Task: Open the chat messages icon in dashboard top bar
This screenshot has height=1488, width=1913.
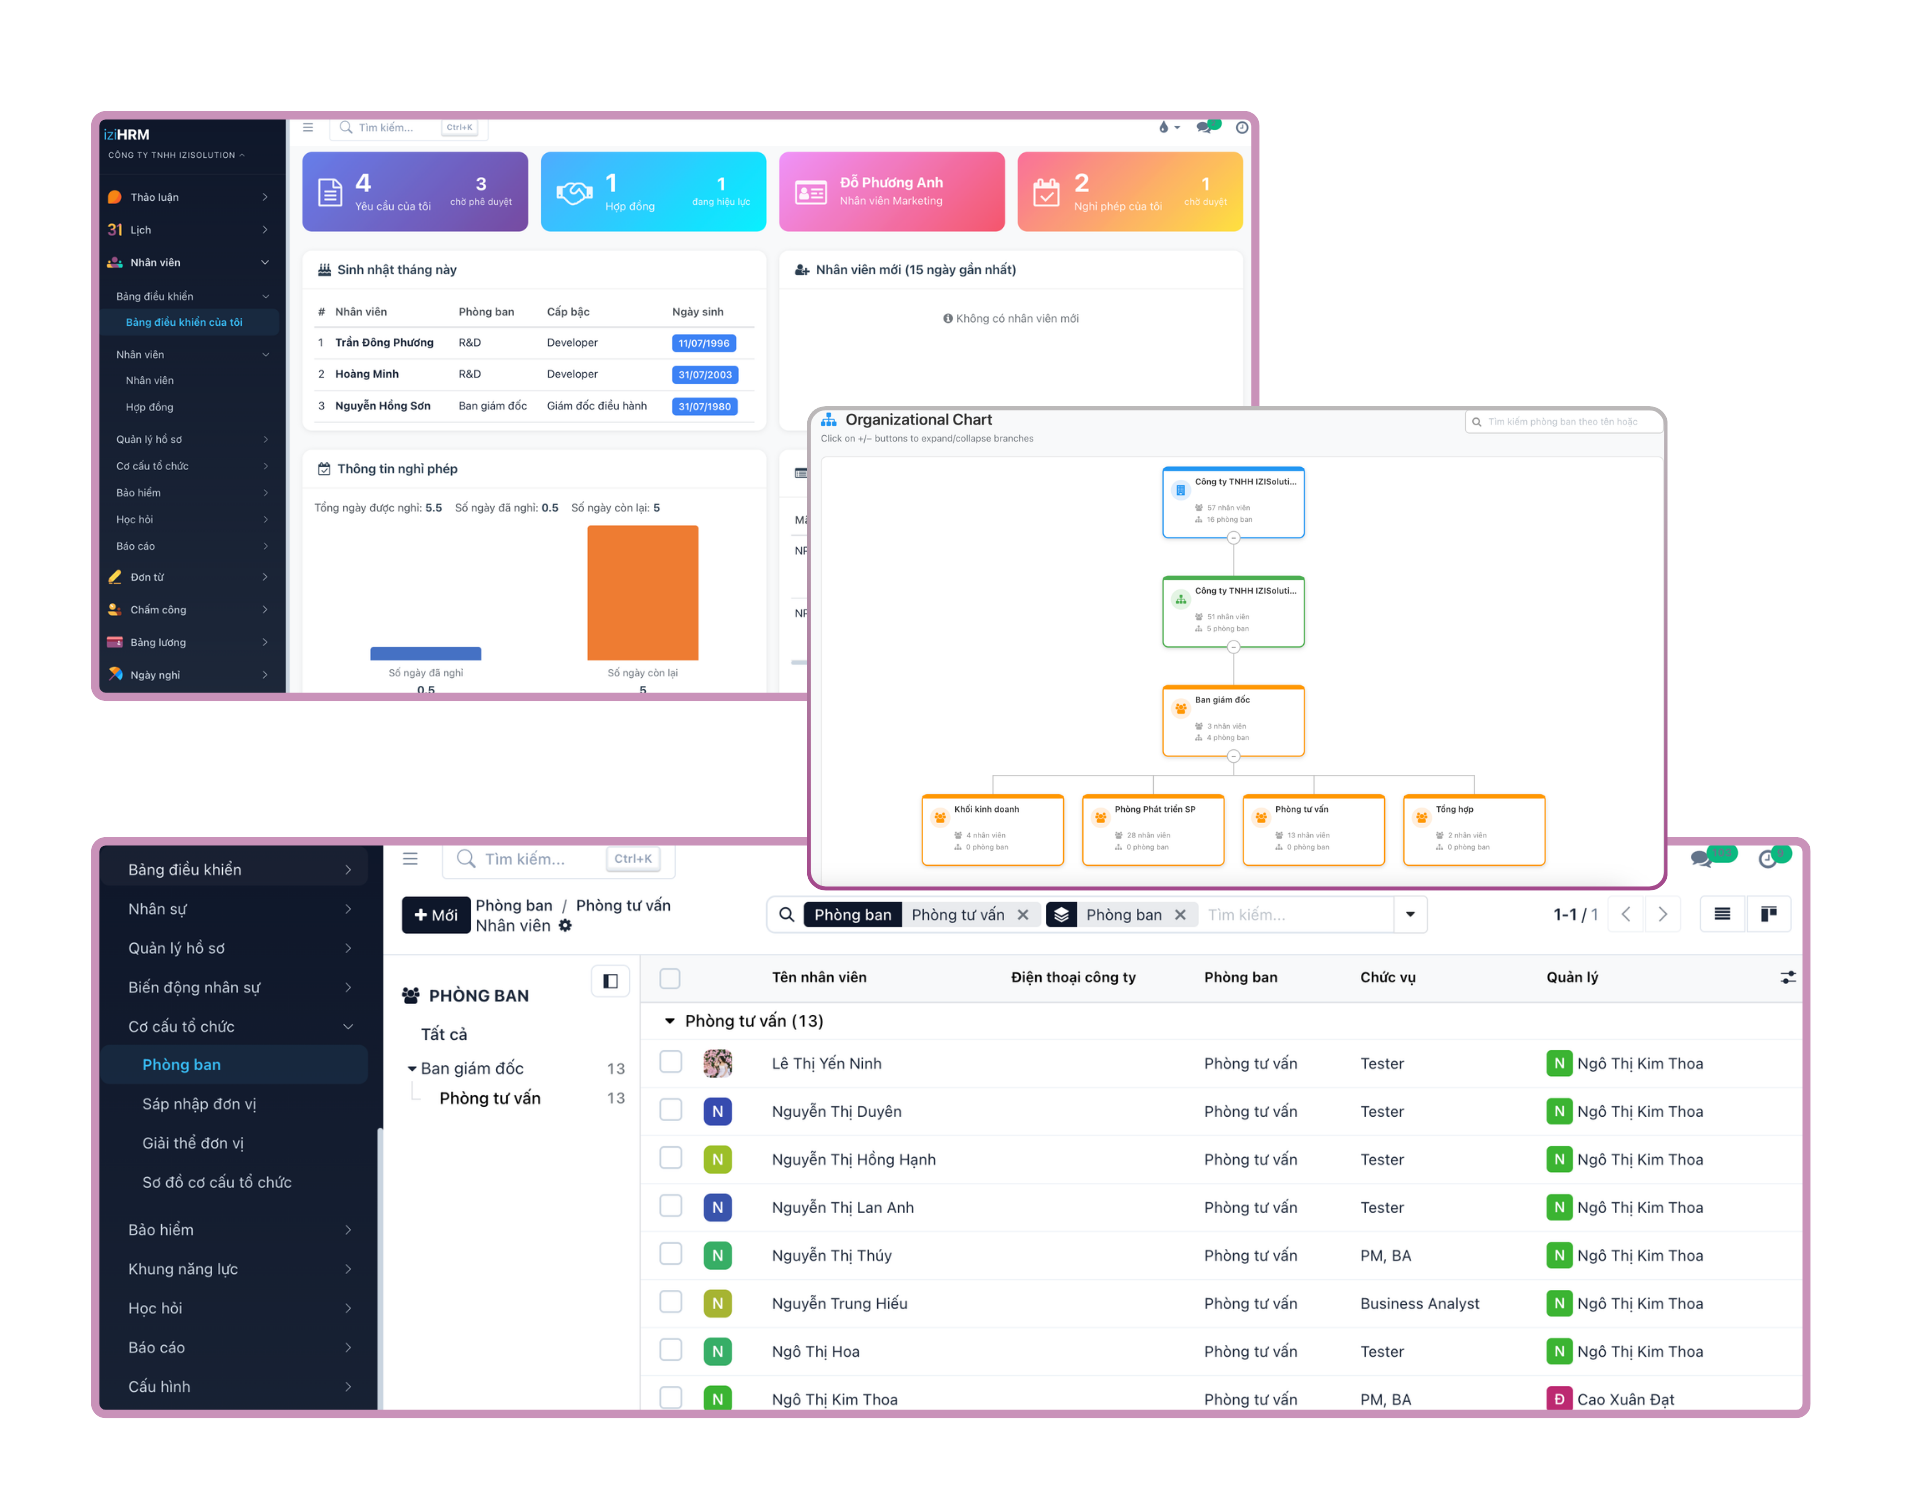Action: [x=1204, y=127]
